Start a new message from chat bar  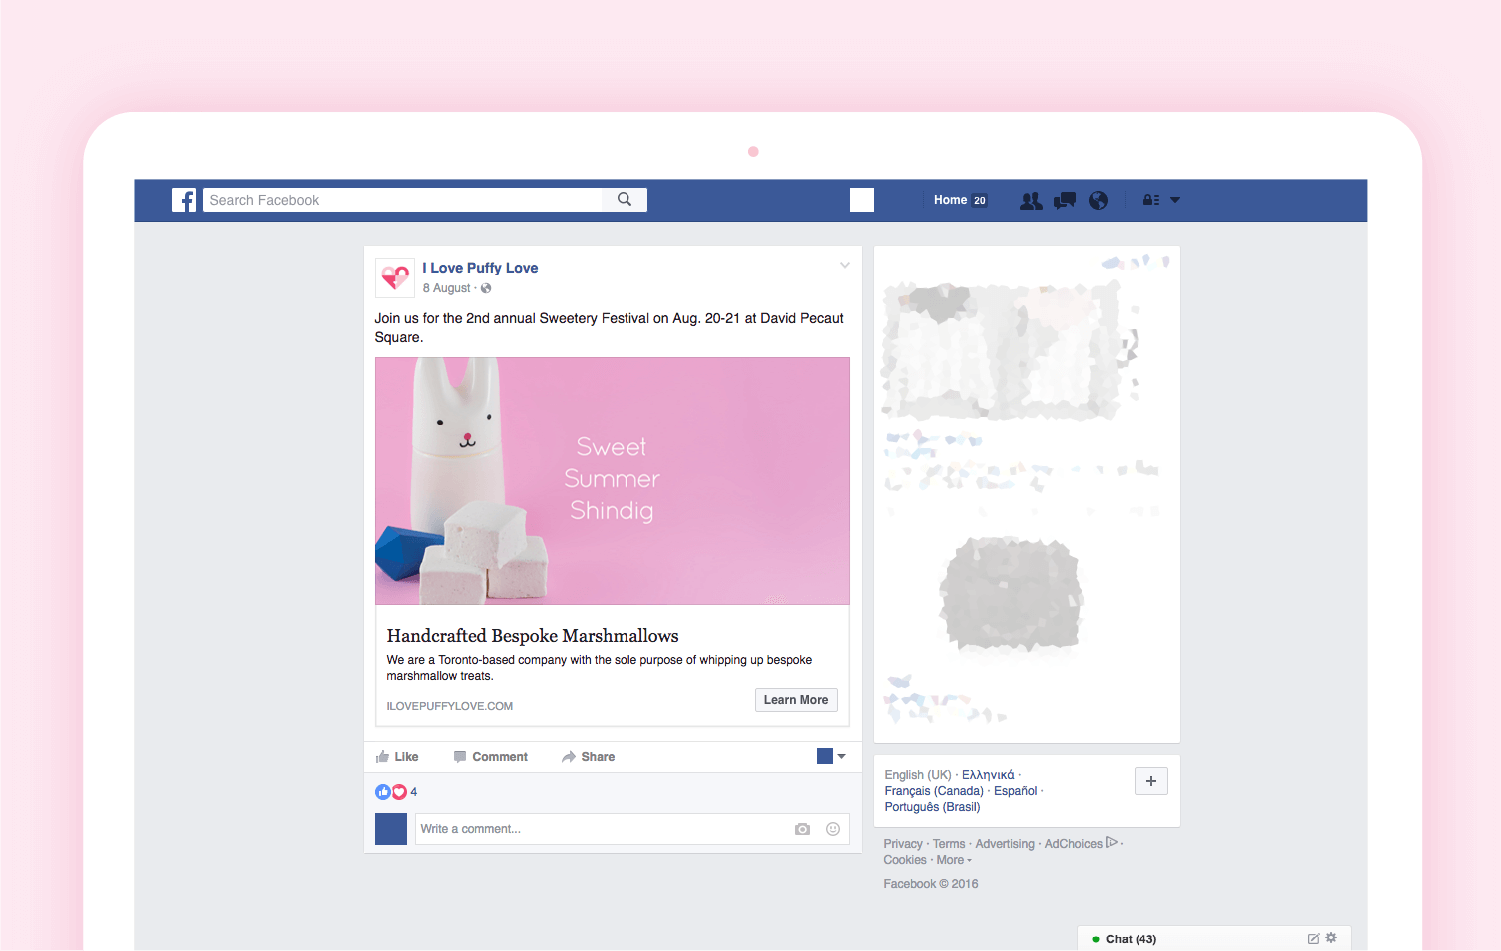tap(1313, 939)
